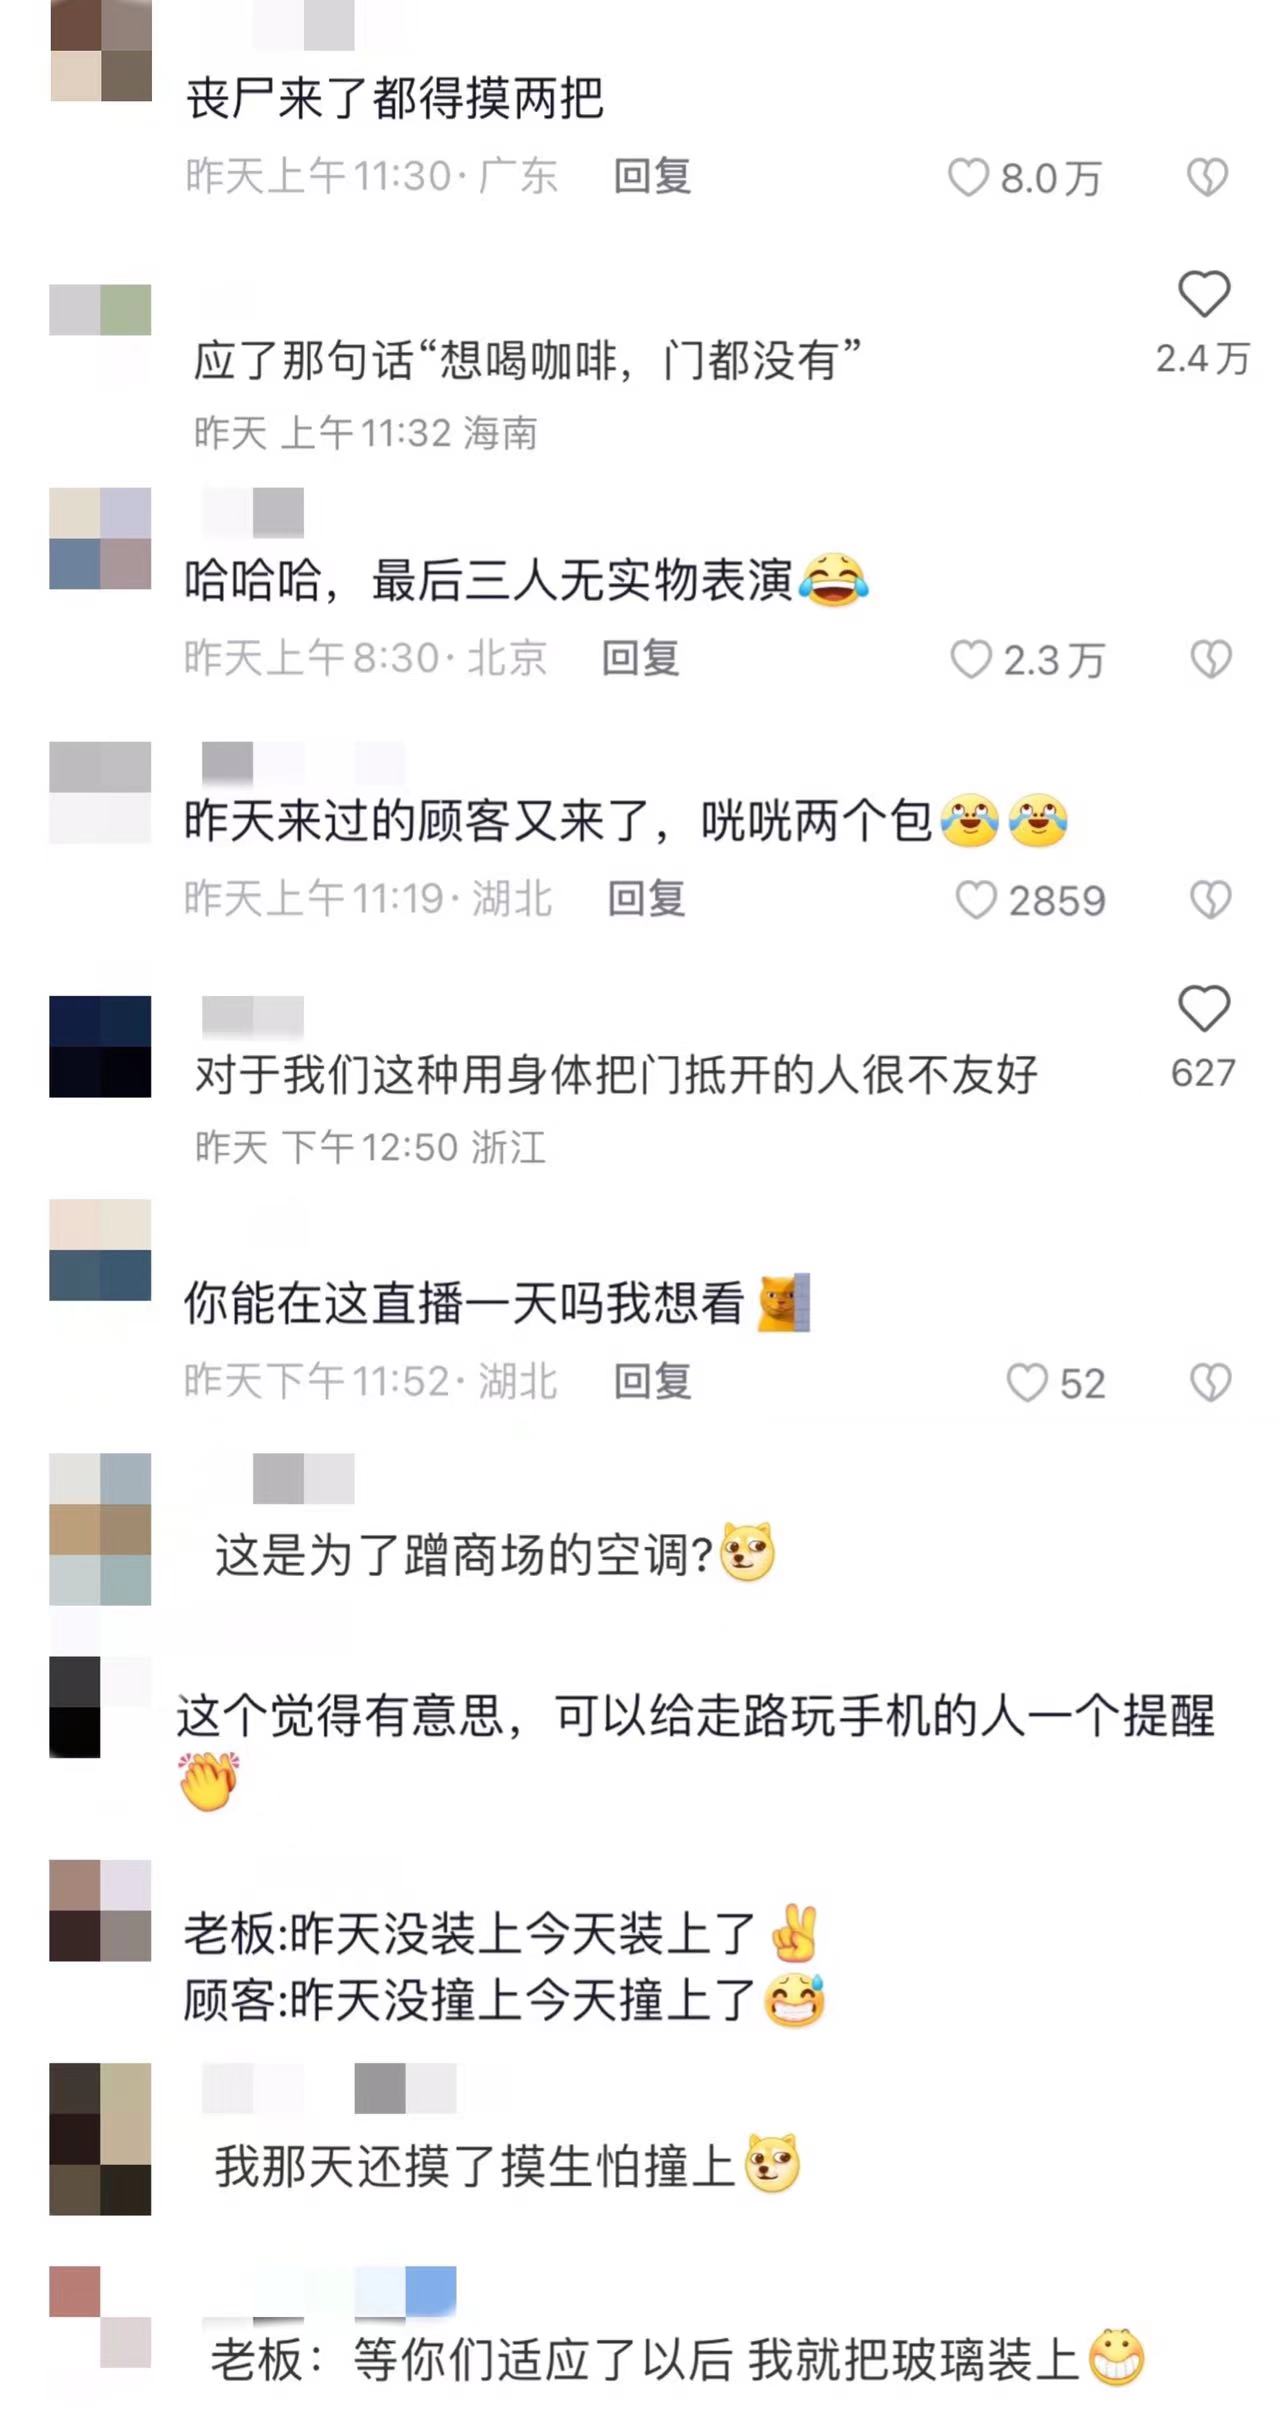Dislike the 丧尸来了 comment via broken heart
The image size is (1280, 2430).
(1207, 178)
